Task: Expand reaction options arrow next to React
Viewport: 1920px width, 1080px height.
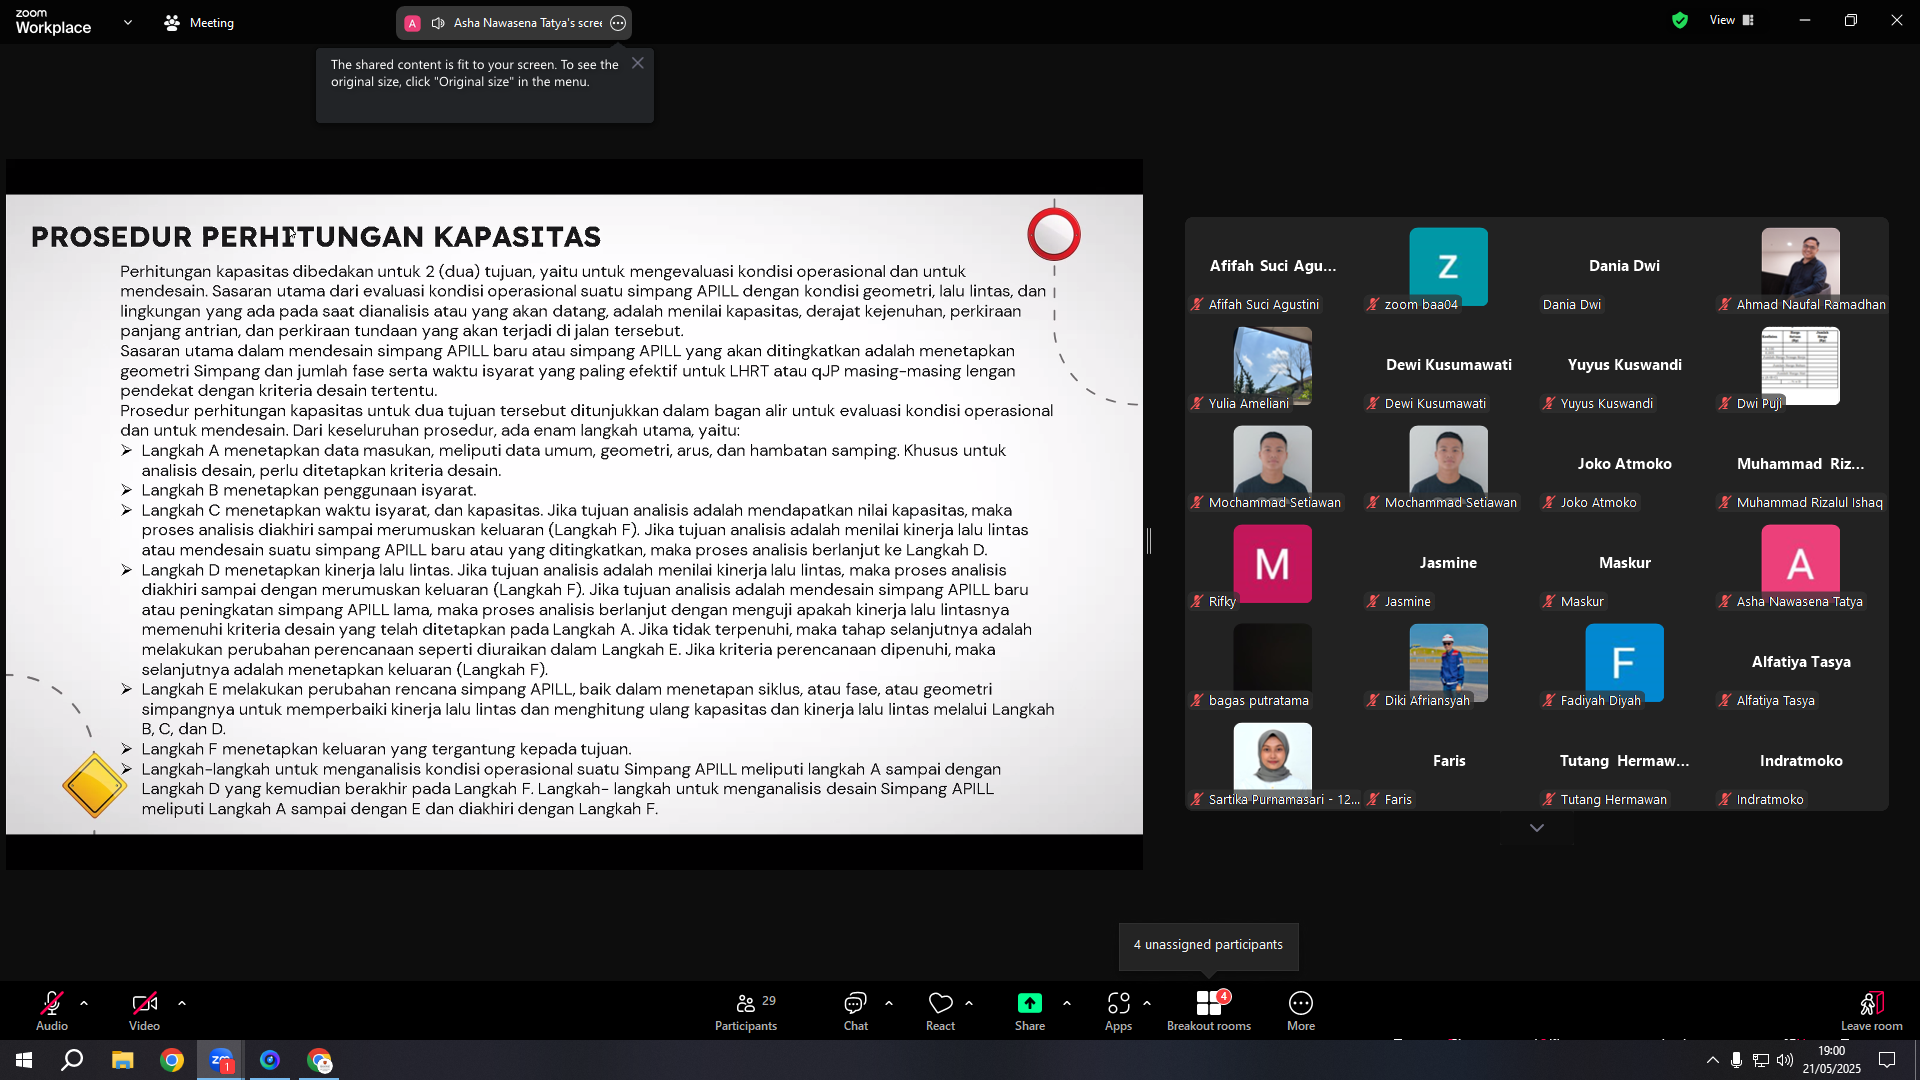Action: point(969,1003)
